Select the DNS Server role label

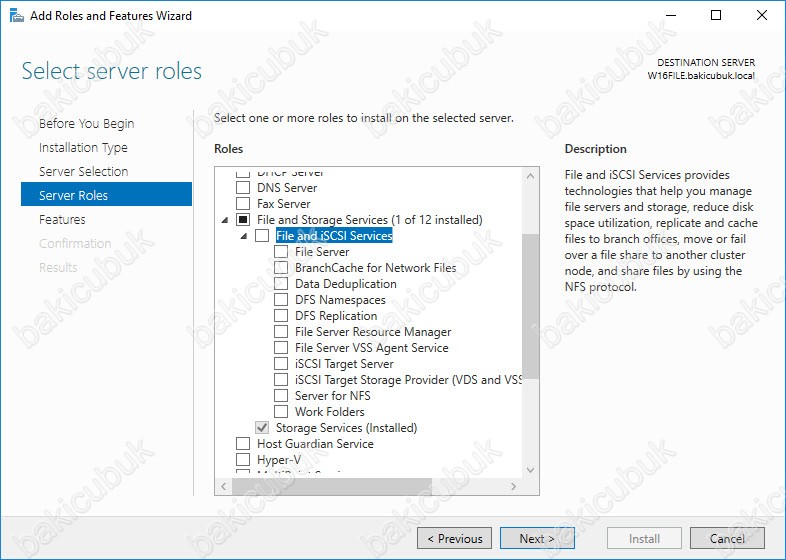tap(287, 188)
